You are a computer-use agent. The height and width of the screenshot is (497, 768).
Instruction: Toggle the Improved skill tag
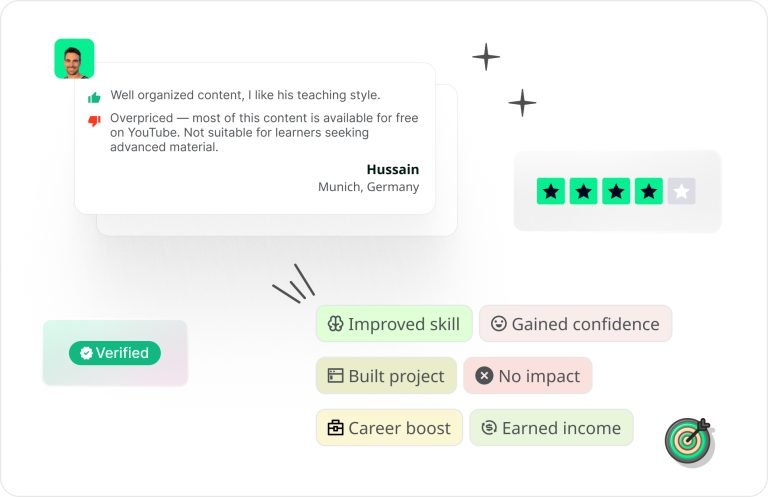coord(394,324)
